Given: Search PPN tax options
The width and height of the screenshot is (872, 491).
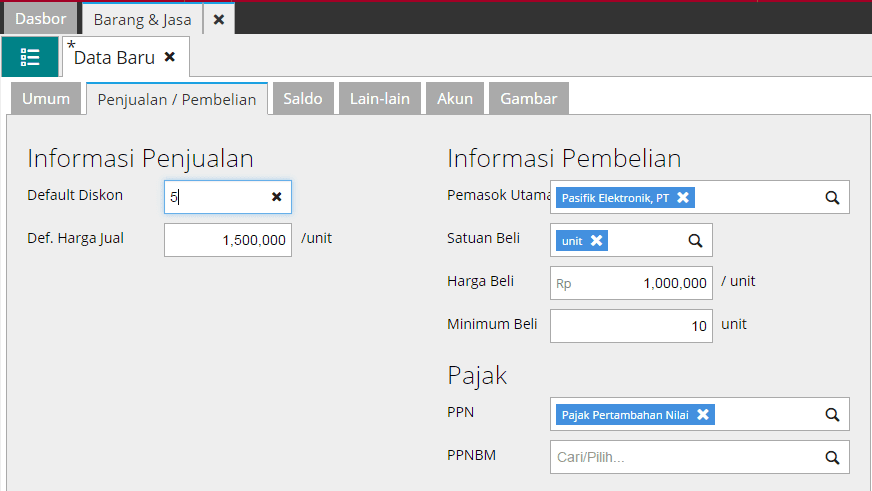Looking at the screenshot, I should coord(832,415).
